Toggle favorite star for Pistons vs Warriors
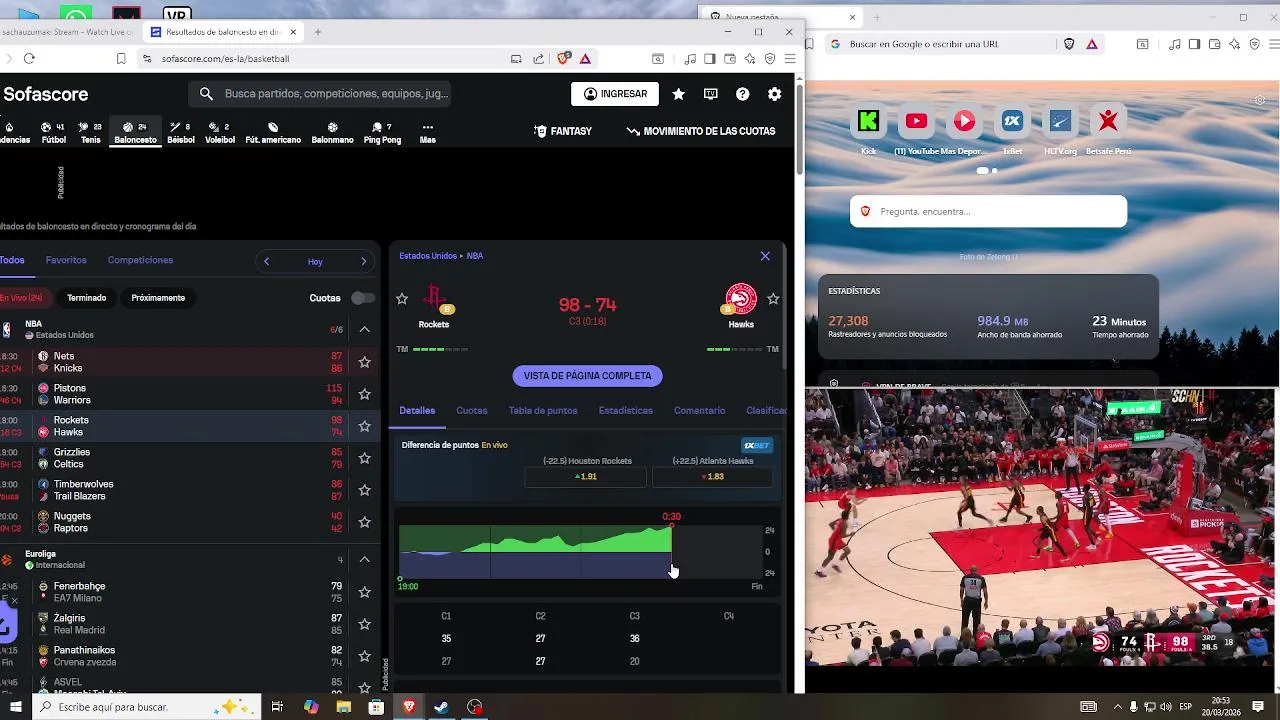This screenshot has width=1280, height=720. [x=364, y=394]
